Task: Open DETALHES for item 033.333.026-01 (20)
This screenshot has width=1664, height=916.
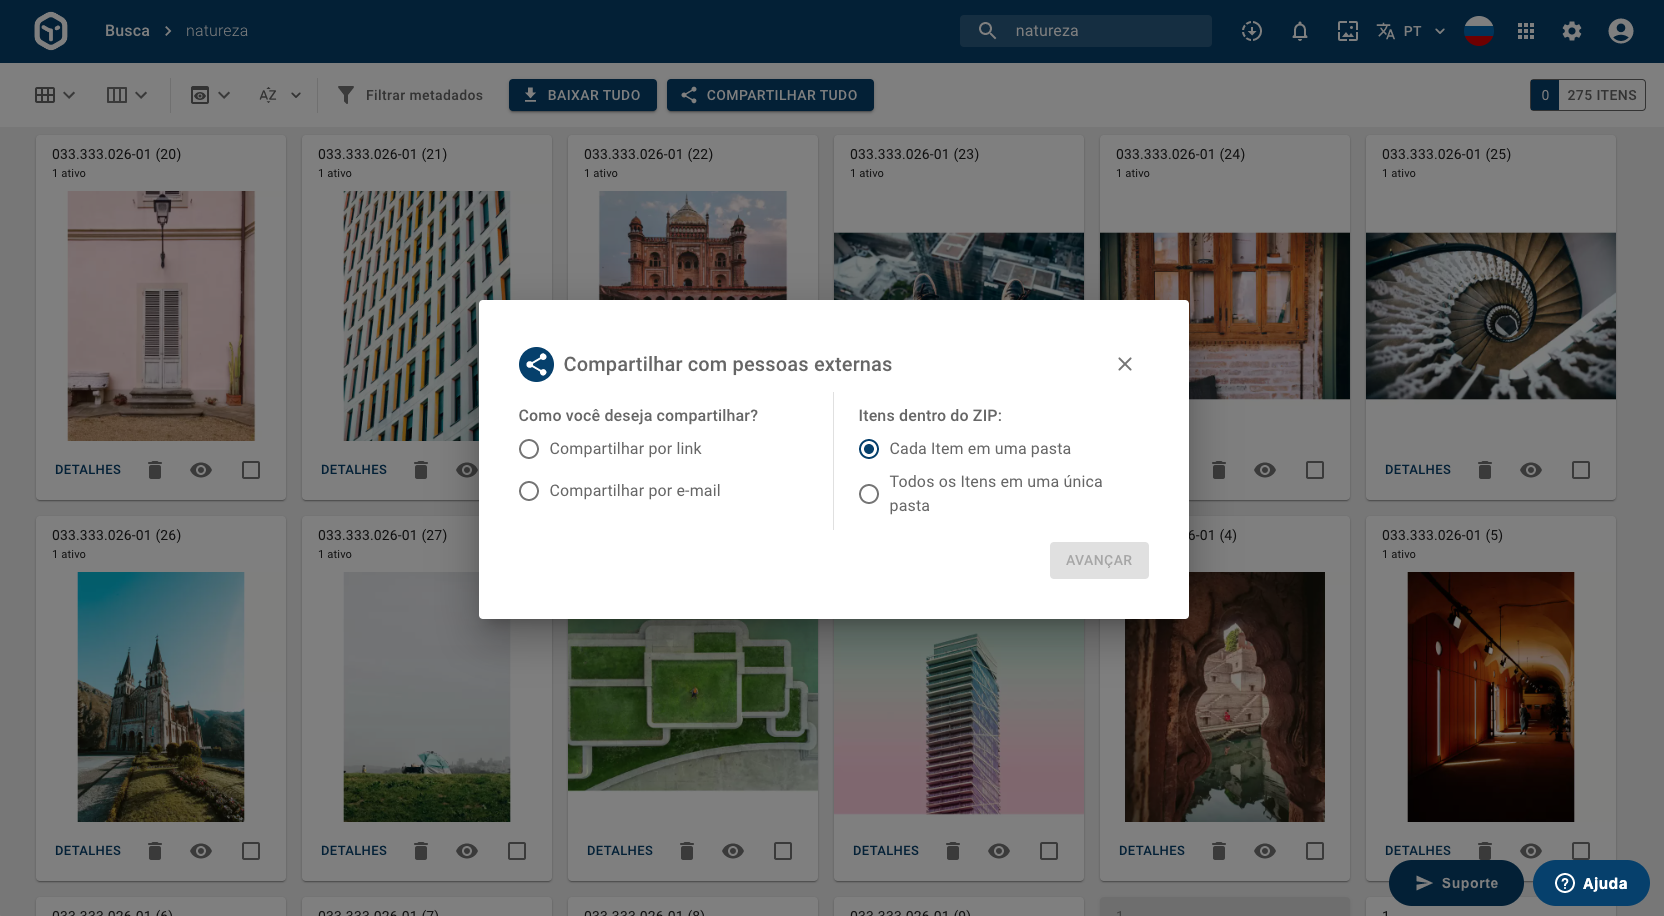Action: tap(88, 470)
